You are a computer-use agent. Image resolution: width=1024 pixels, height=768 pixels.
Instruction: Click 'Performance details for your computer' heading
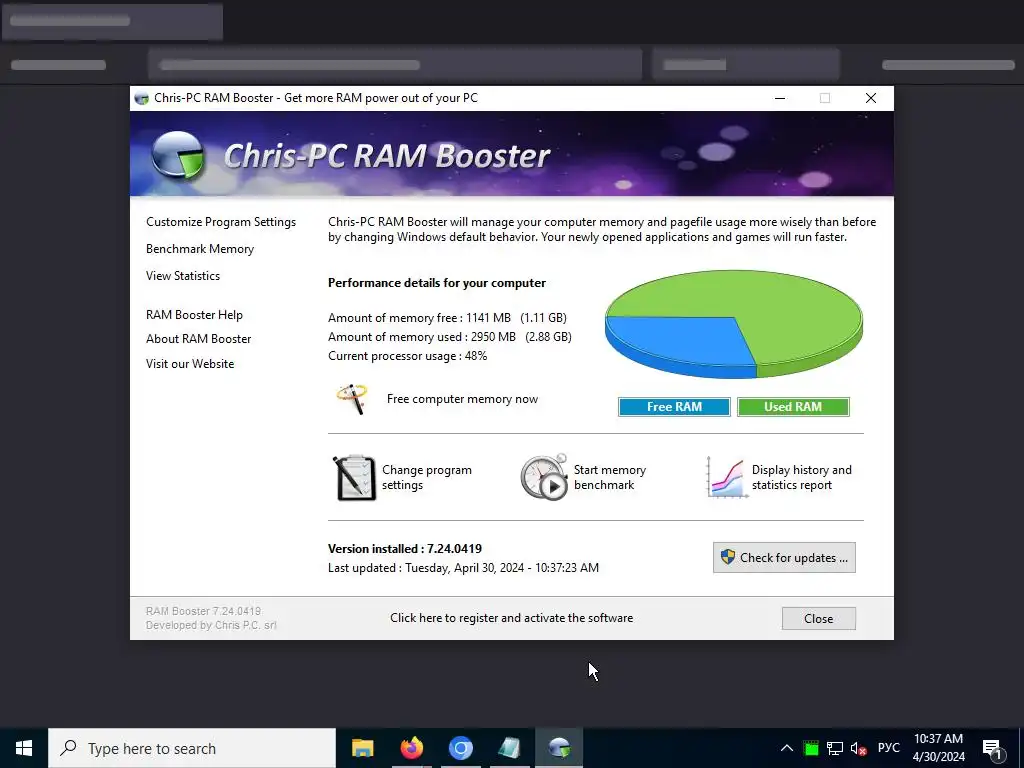click(437, 283)
